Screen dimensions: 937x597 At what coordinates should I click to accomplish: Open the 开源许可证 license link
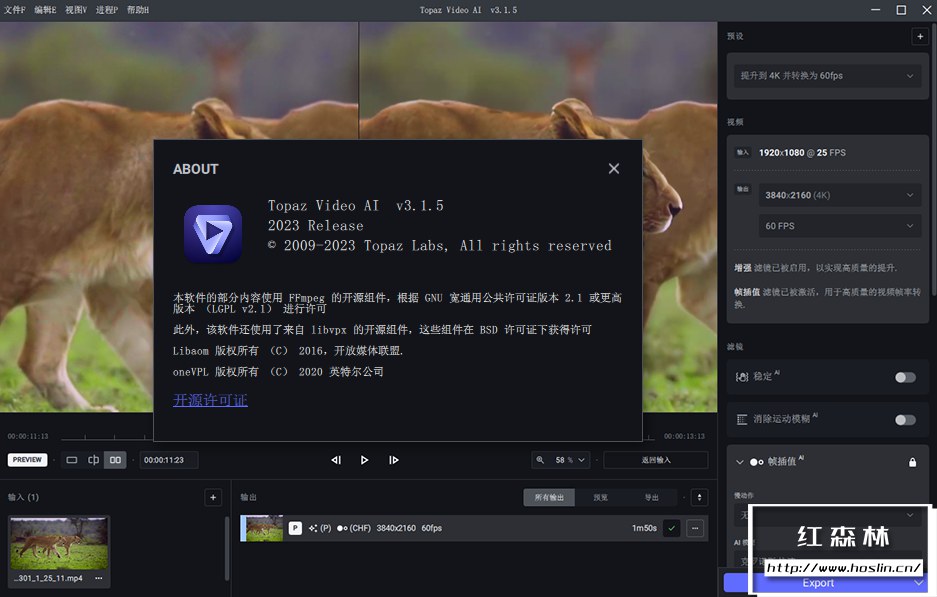210,400
